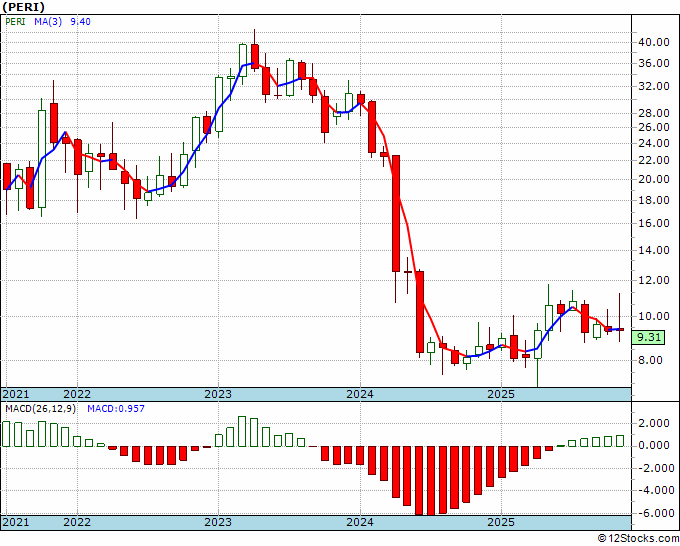This screenshot has width=680, height=546.
Task: Click the 16.00 price axis label
Action: 654,223
